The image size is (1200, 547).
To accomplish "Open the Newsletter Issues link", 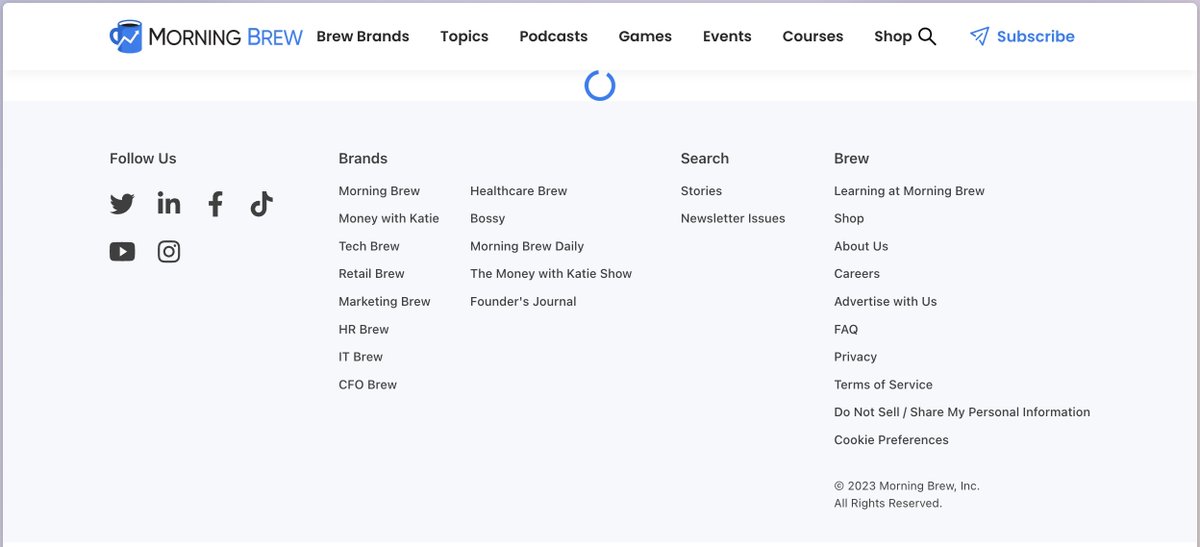I will (x=733, y=218).
